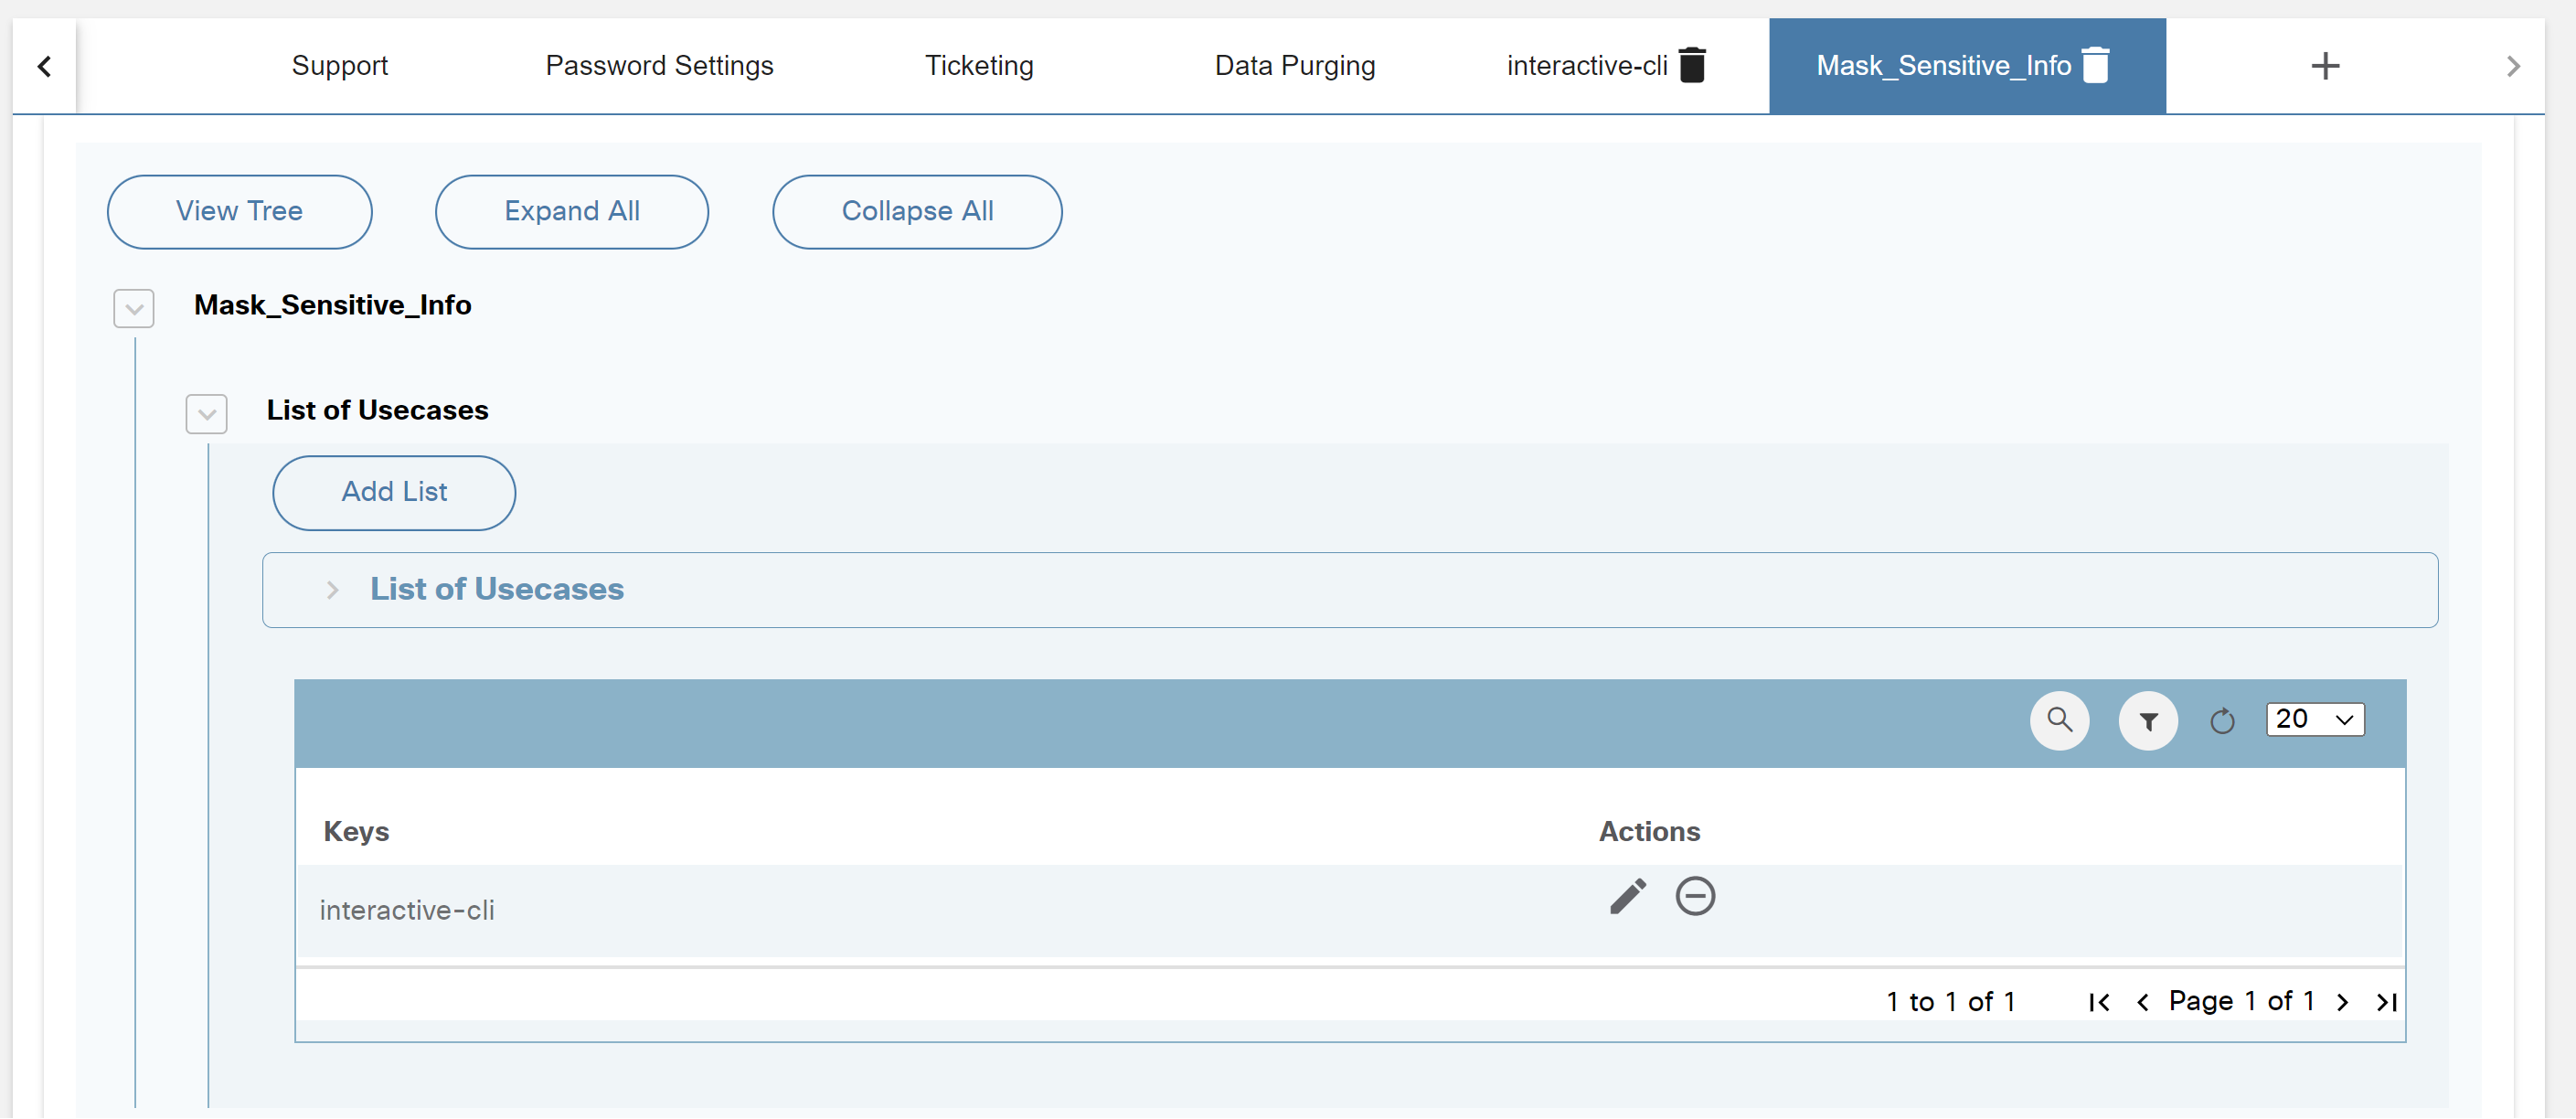Collapse the List of Usecases node

point(206,413)
